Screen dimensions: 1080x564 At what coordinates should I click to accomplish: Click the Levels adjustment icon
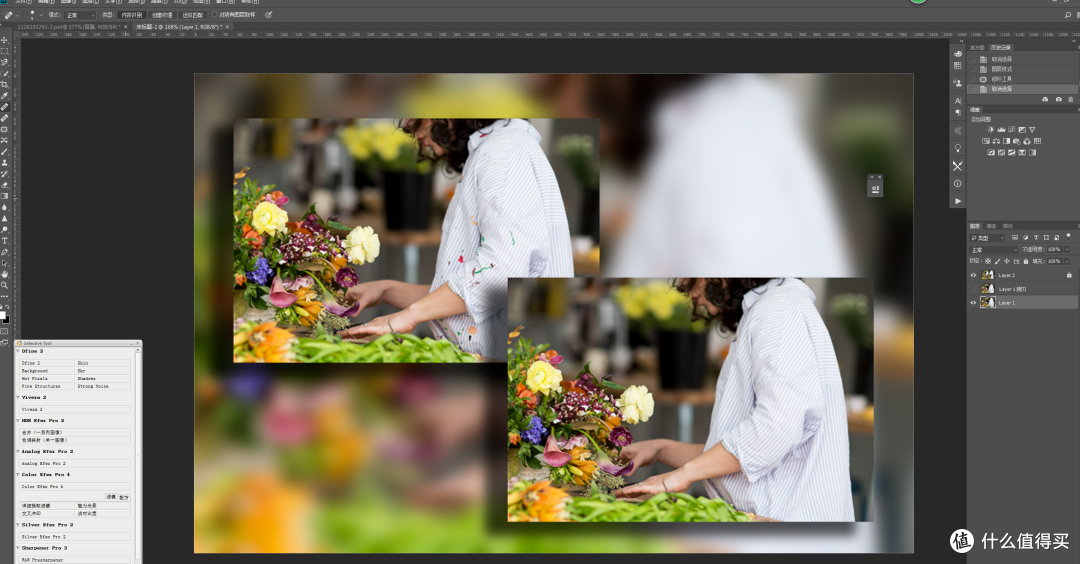[1001, 129]
